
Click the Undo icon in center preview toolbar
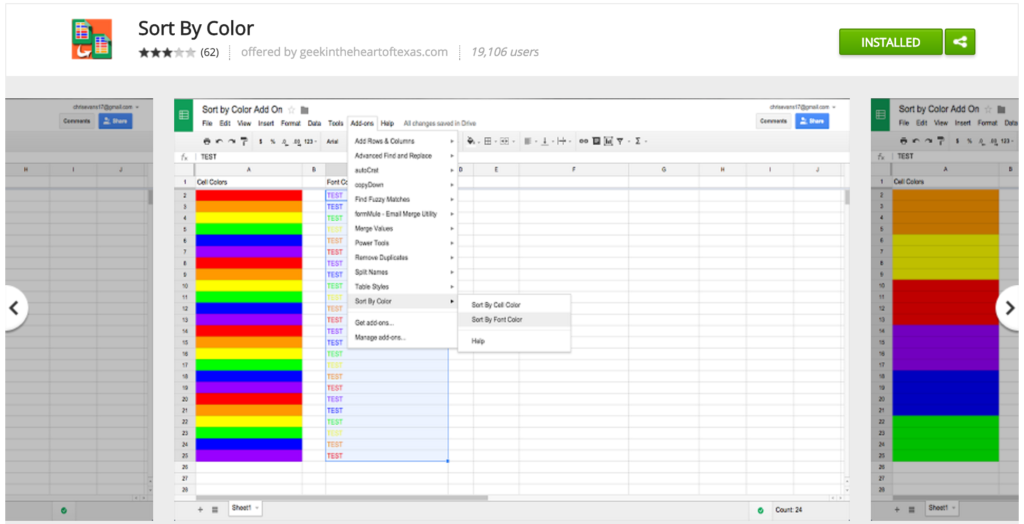[219, 141]
